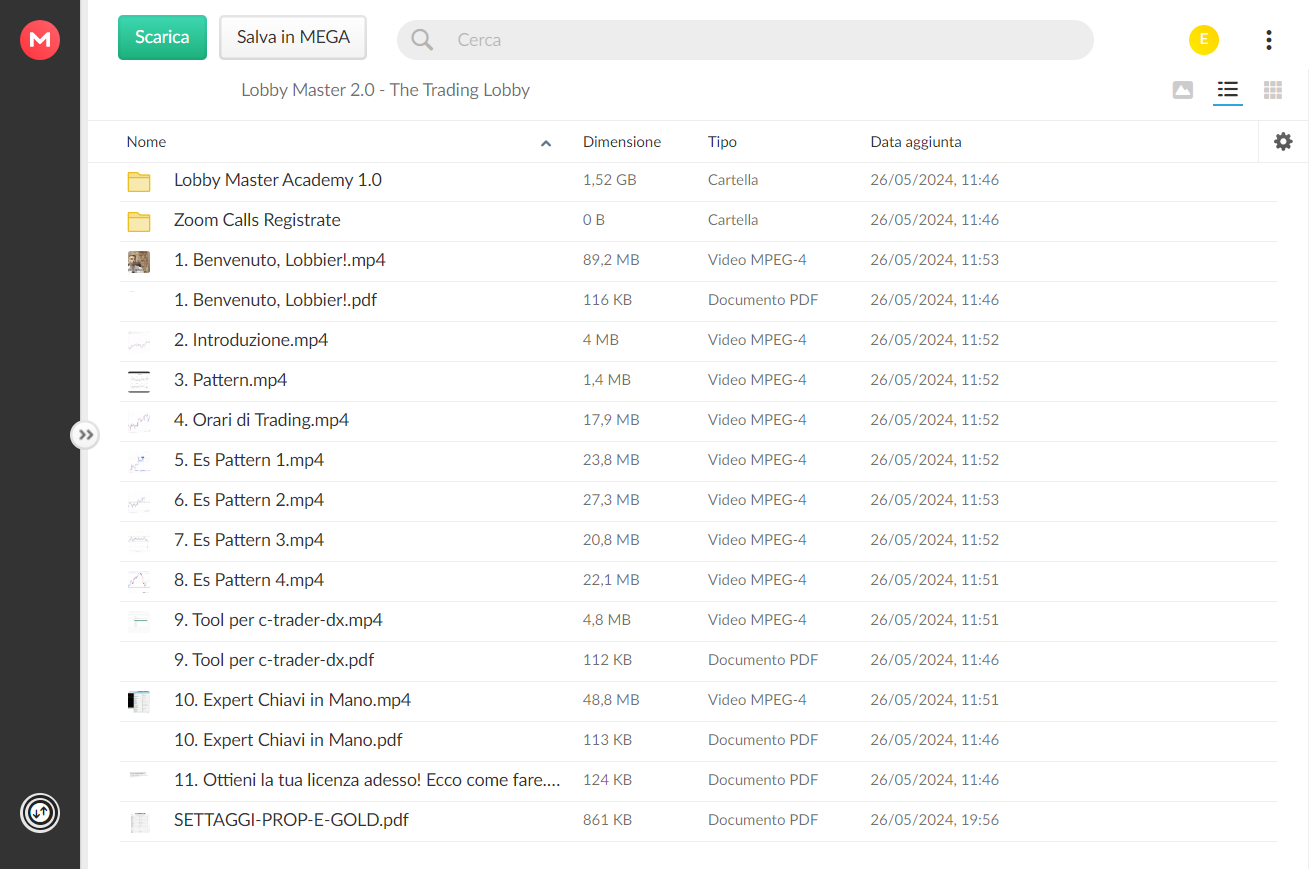
Task: Select 1. Benvenuto, Lobbier!.mp4 file name
Action: (280, 260)
